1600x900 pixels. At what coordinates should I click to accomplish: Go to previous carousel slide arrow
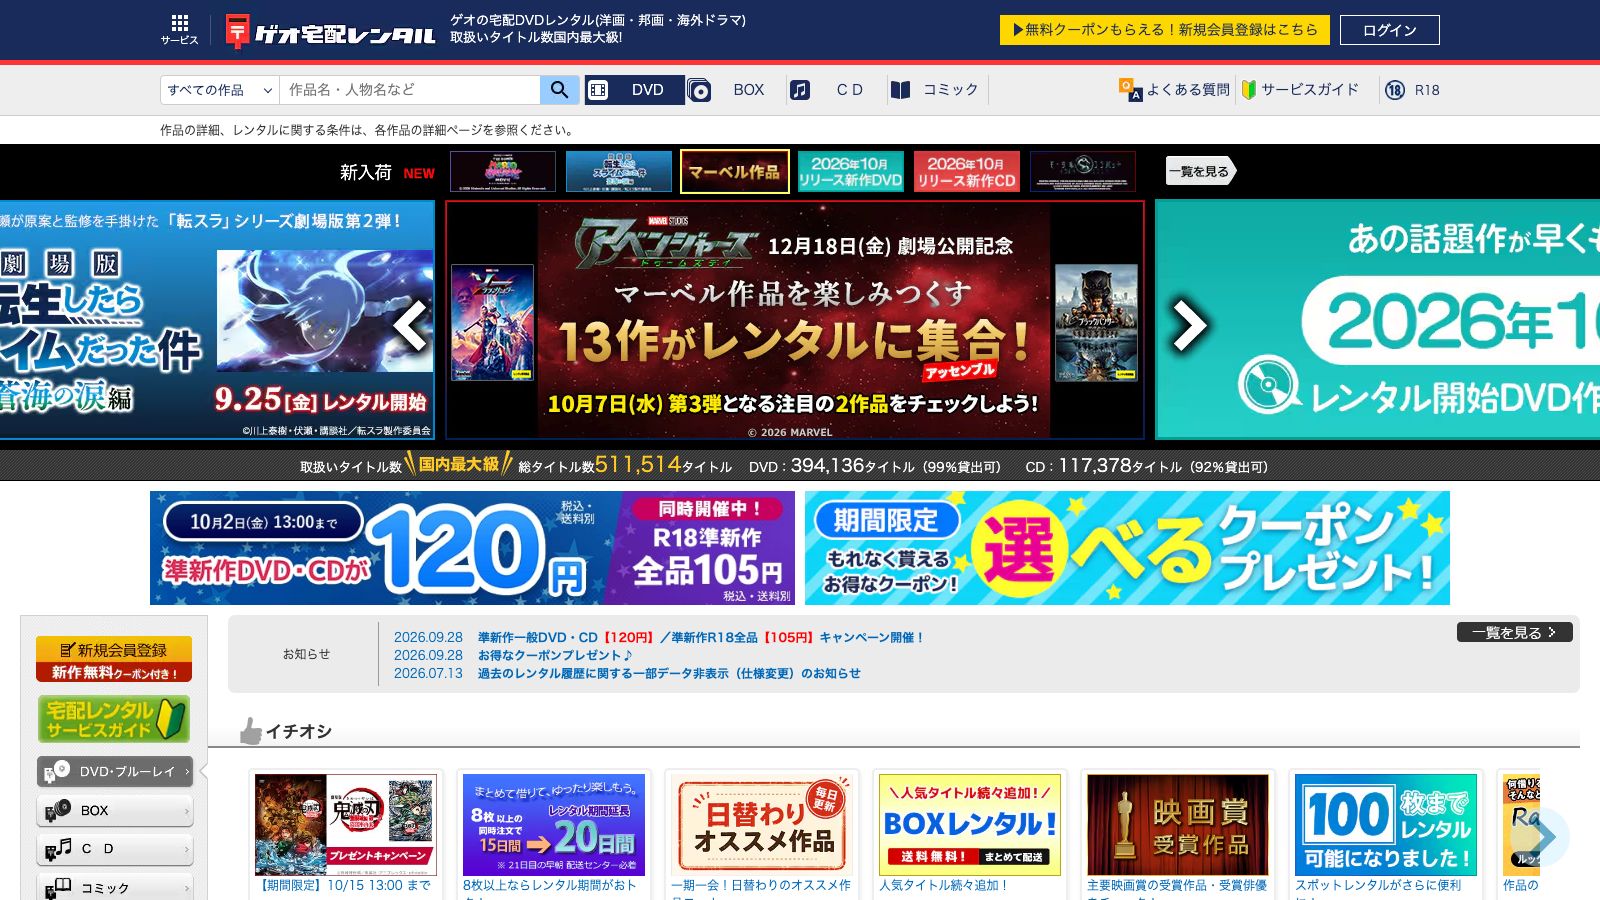pos(411,324)
